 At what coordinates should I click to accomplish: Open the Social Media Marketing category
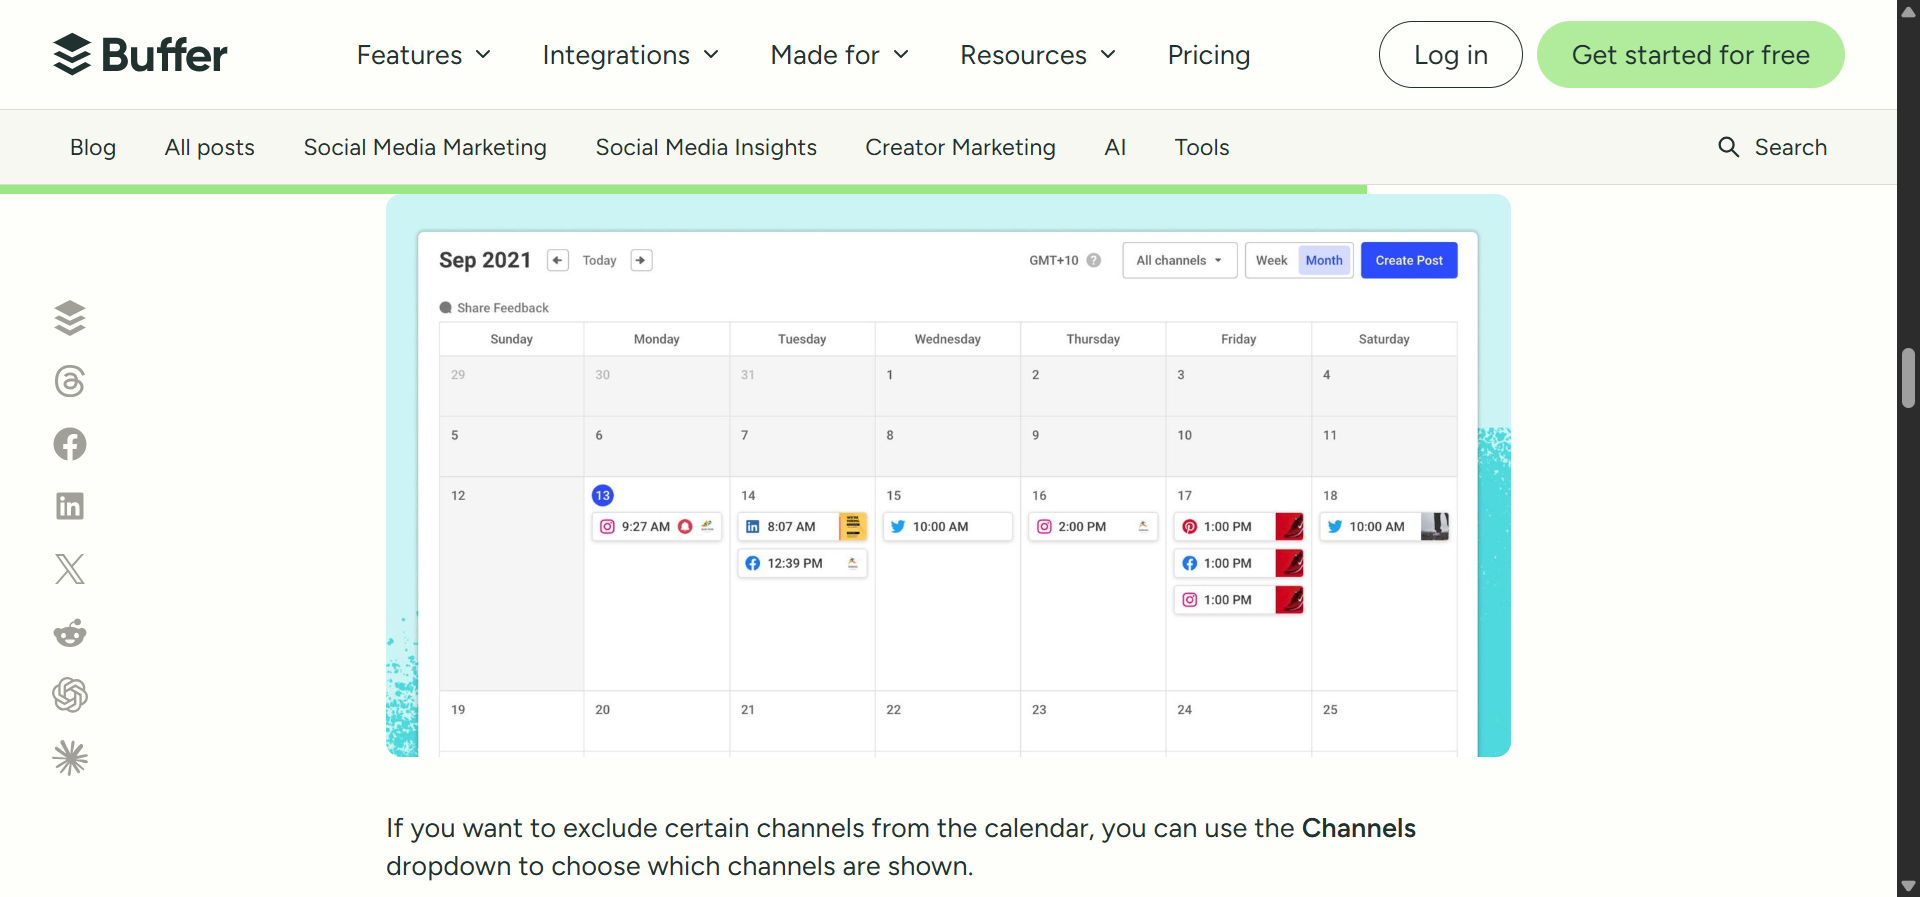coord(425,147)
